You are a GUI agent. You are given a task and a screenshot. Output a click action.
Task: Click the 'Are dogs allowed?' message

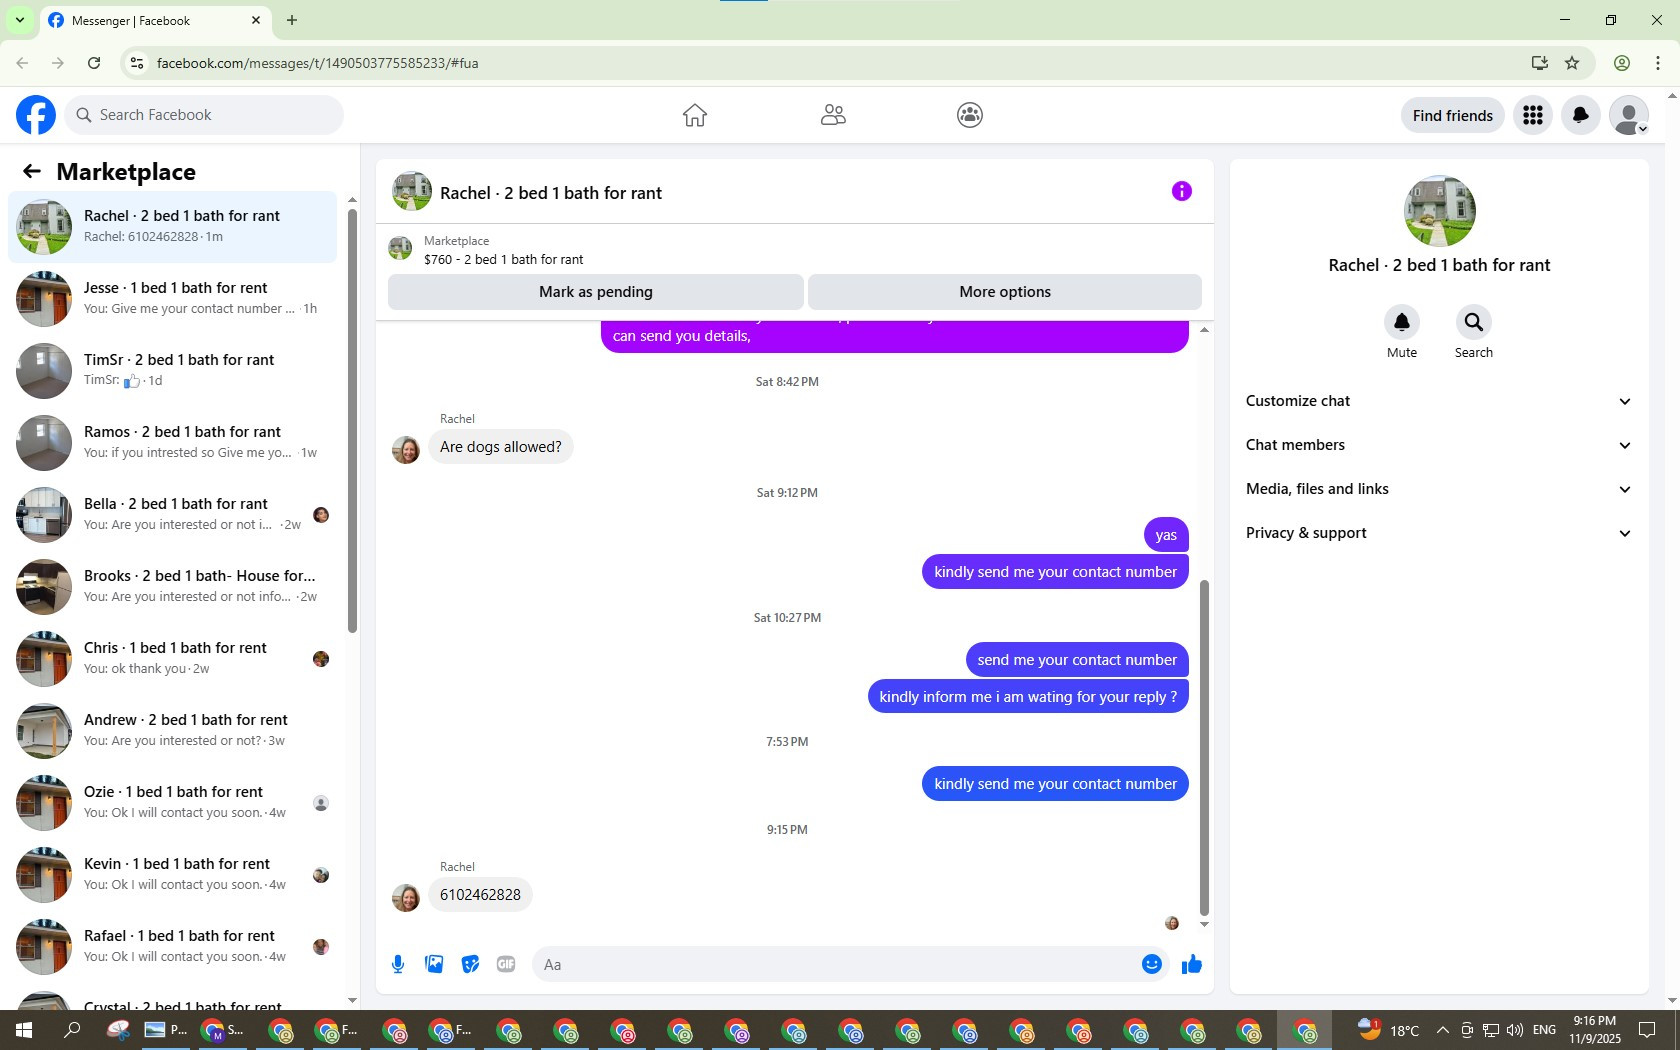501,447
